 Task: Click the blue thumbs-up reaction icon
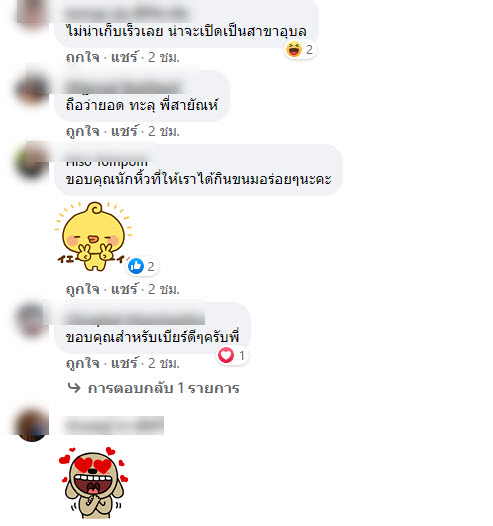click(x=136, y=266)
